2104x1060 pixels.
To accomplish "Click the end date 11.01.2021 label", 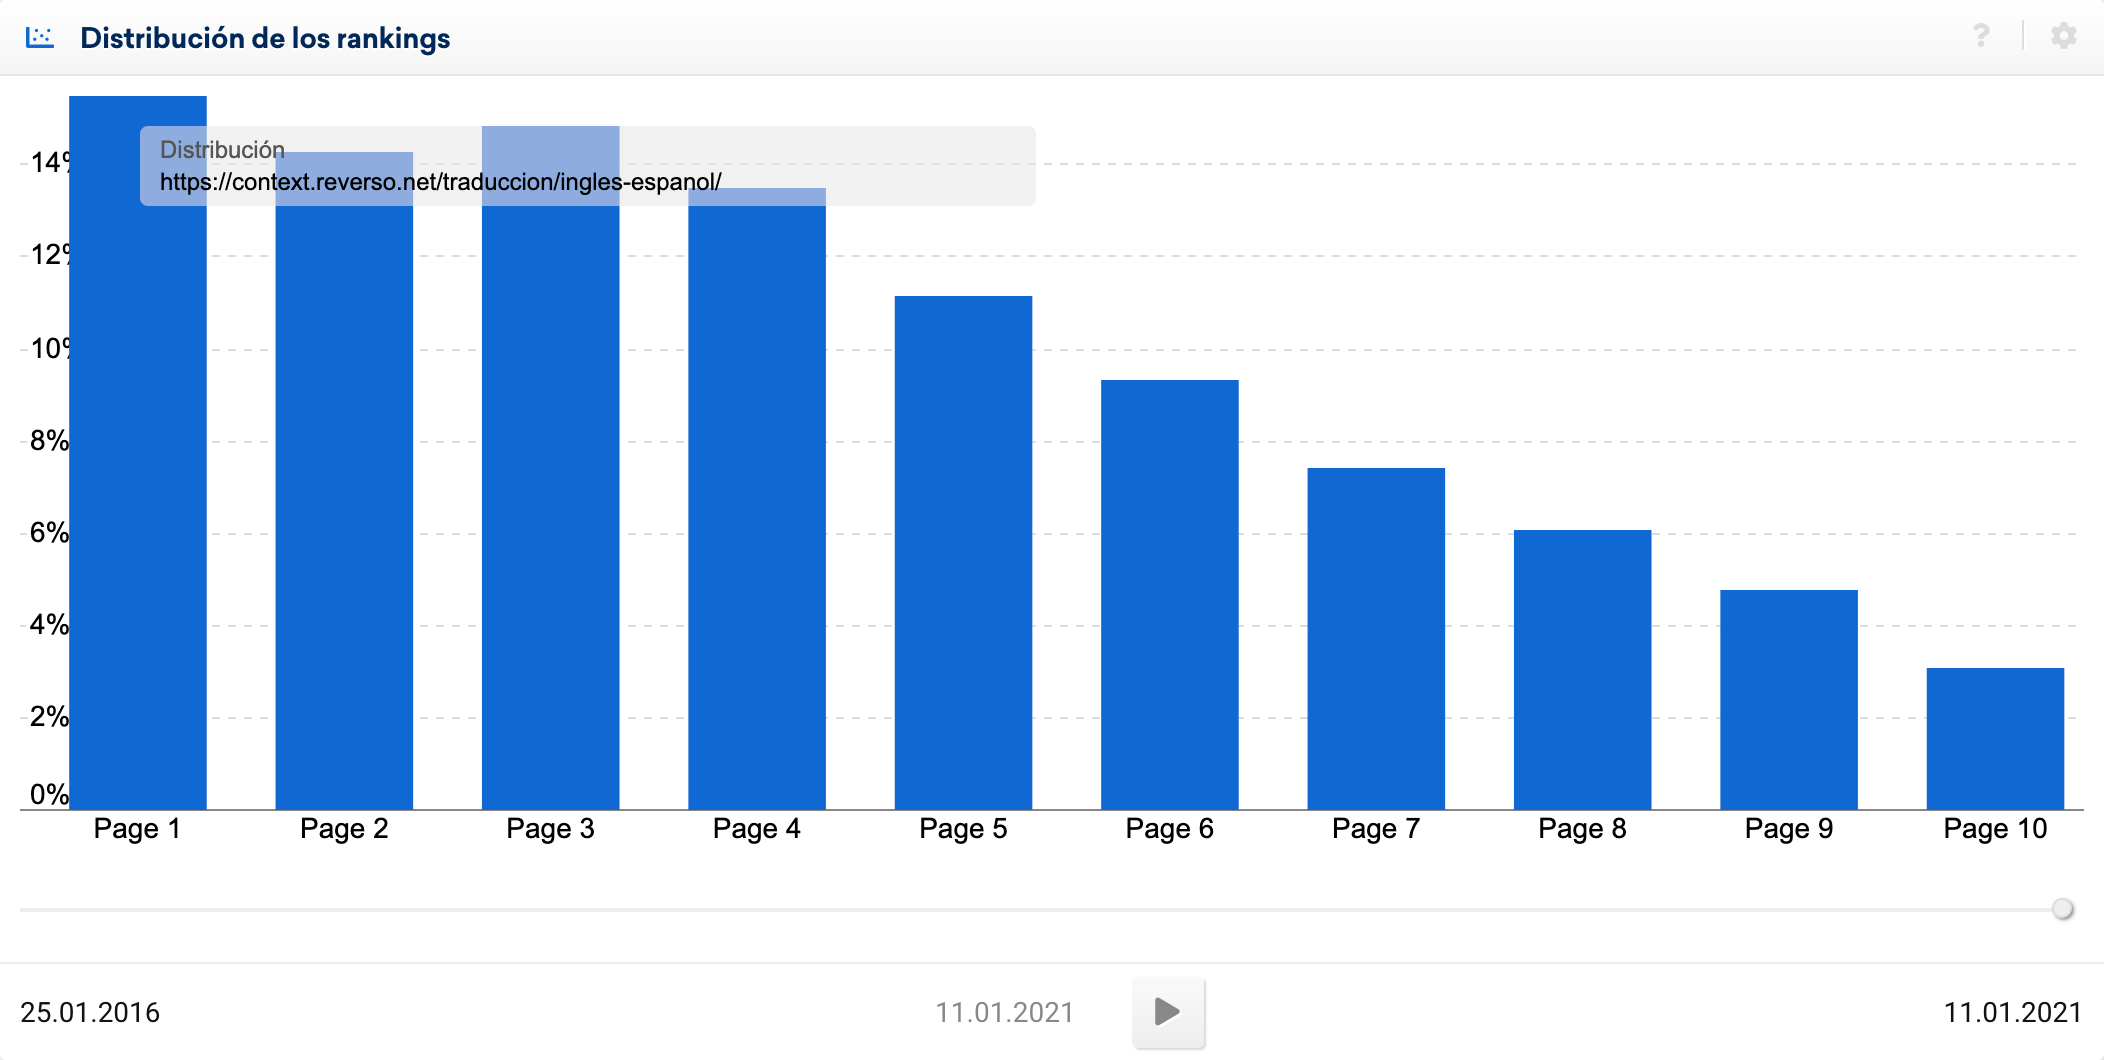I will pos(2012,1012).
